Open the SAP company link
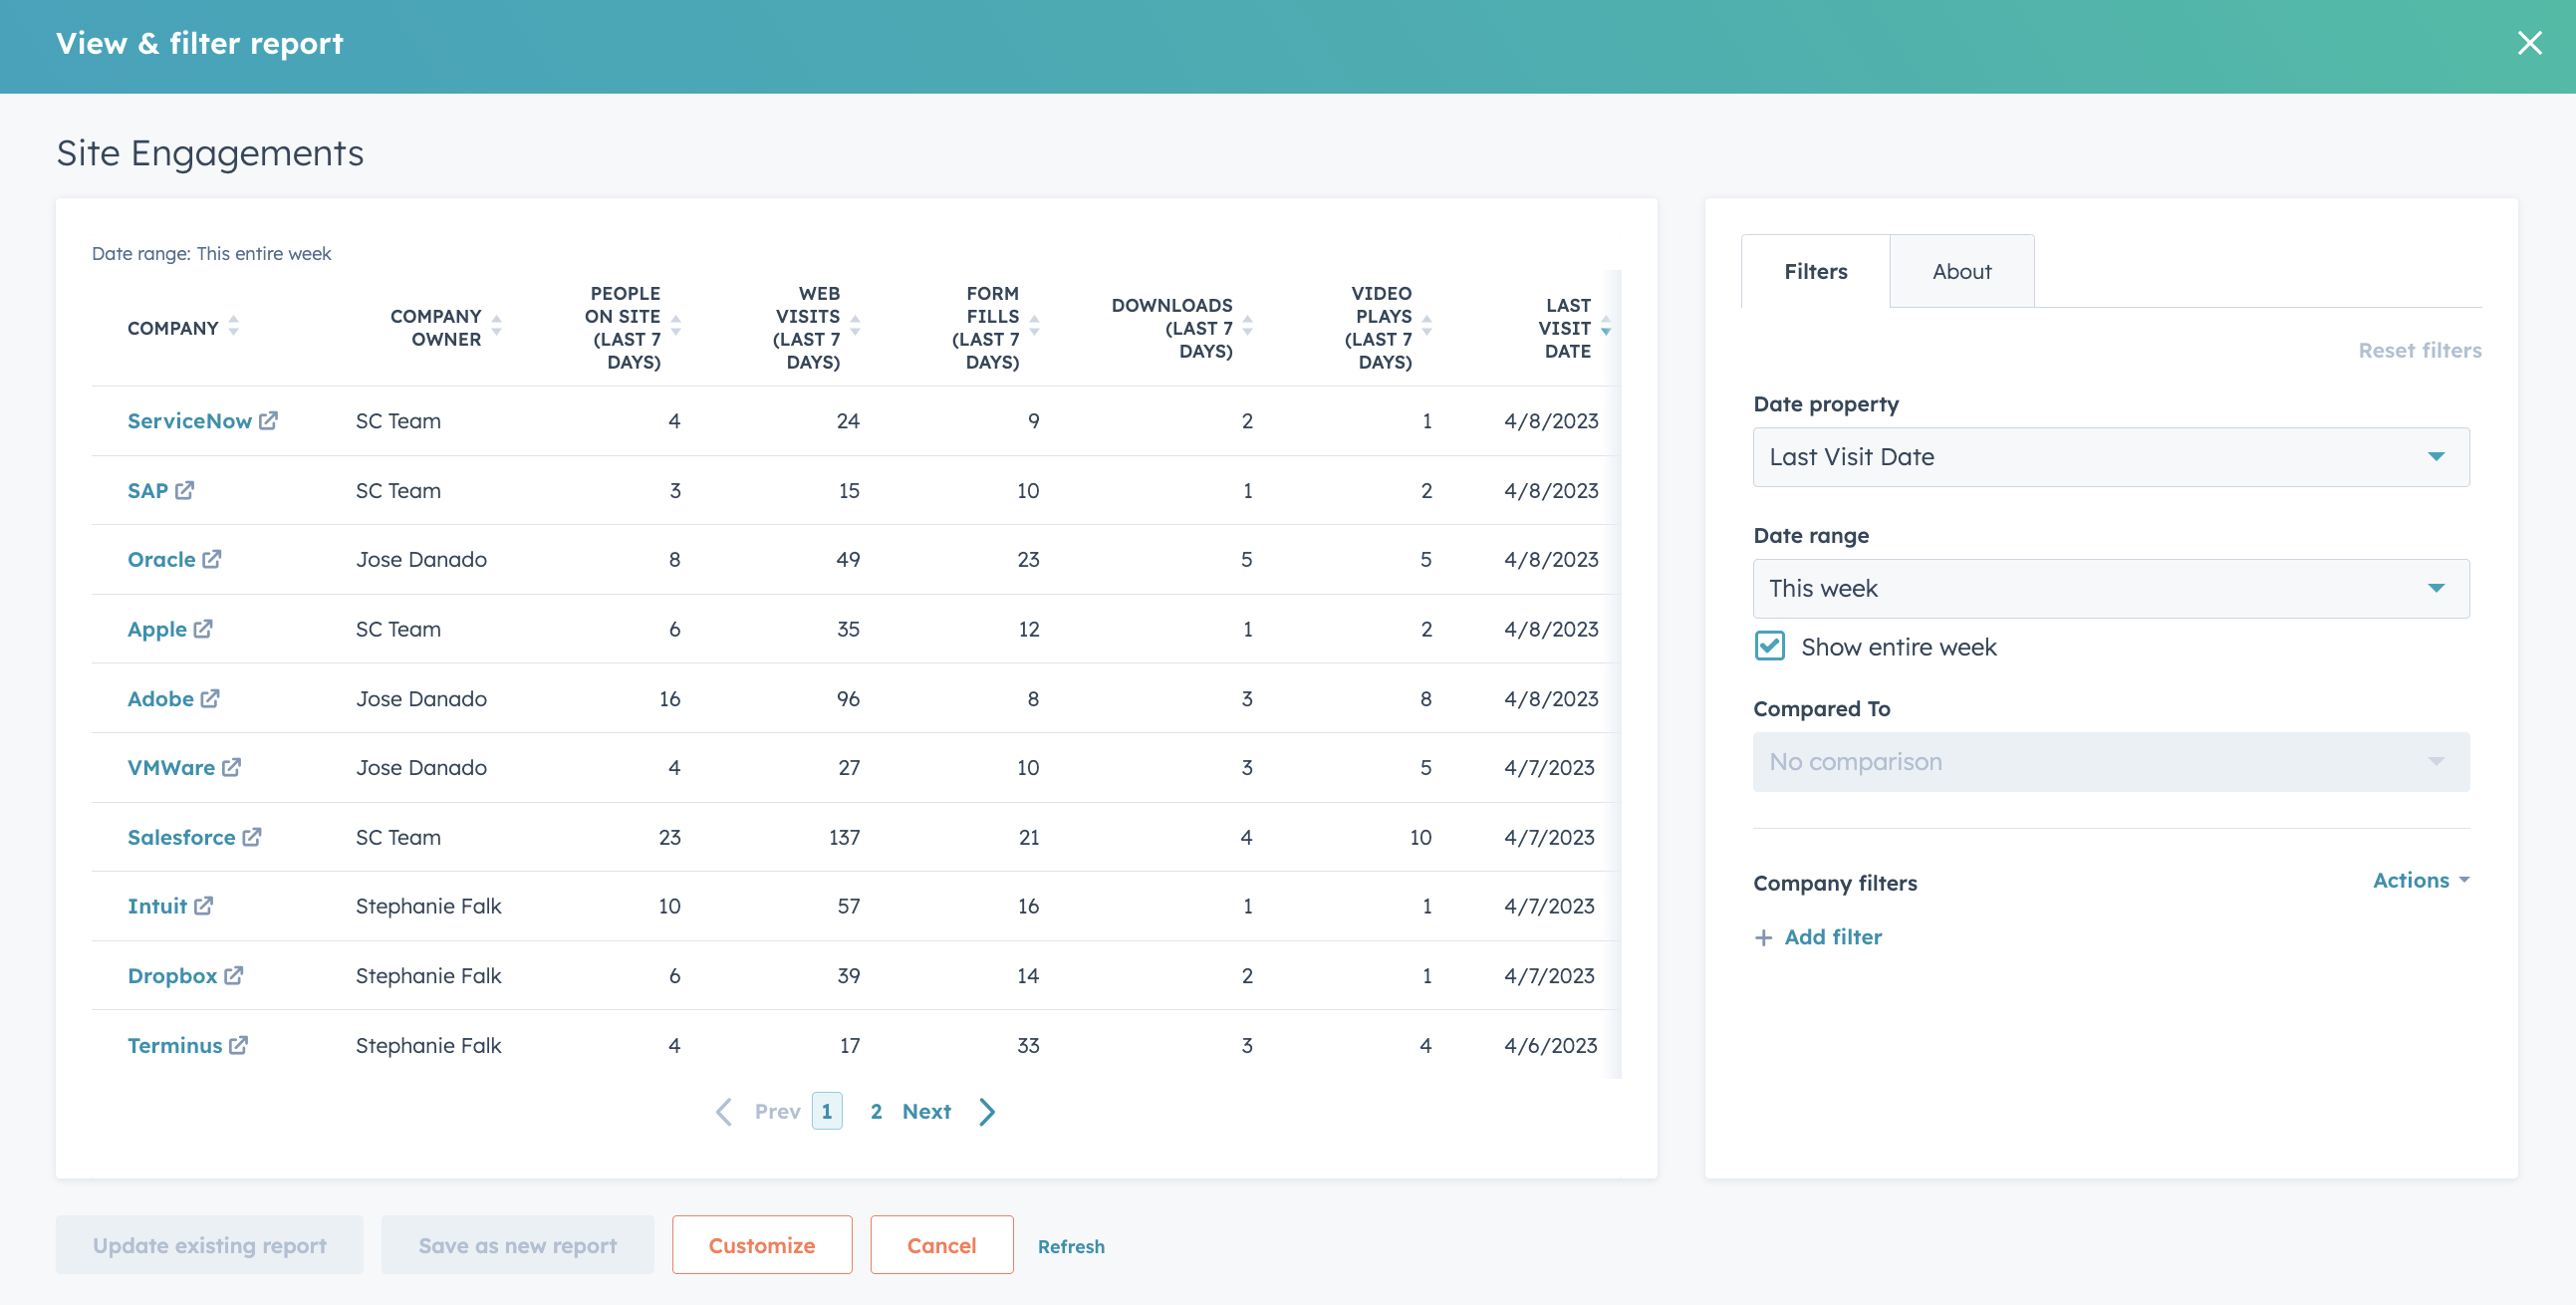This screenshot has height=1305, width=2576. point(148,491)
